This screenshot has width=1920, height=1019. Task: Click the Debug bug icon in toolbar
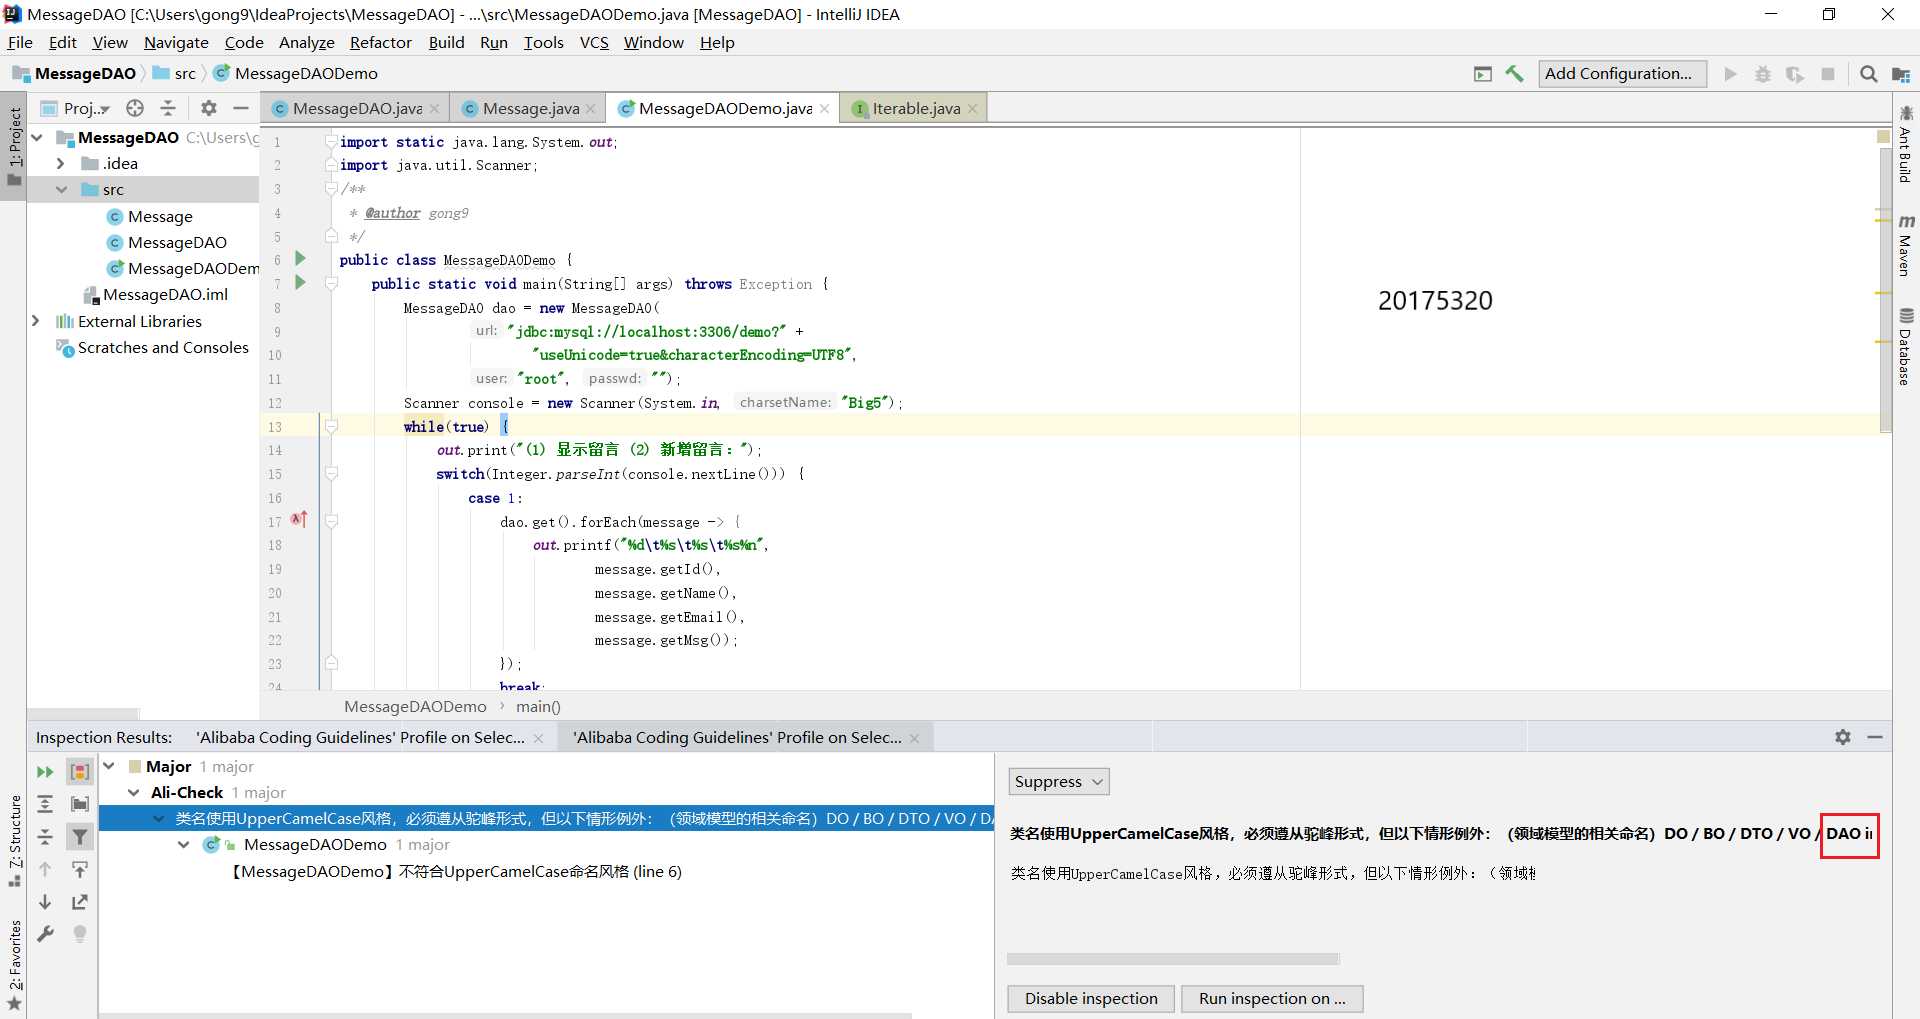(x=1763, y=74)
